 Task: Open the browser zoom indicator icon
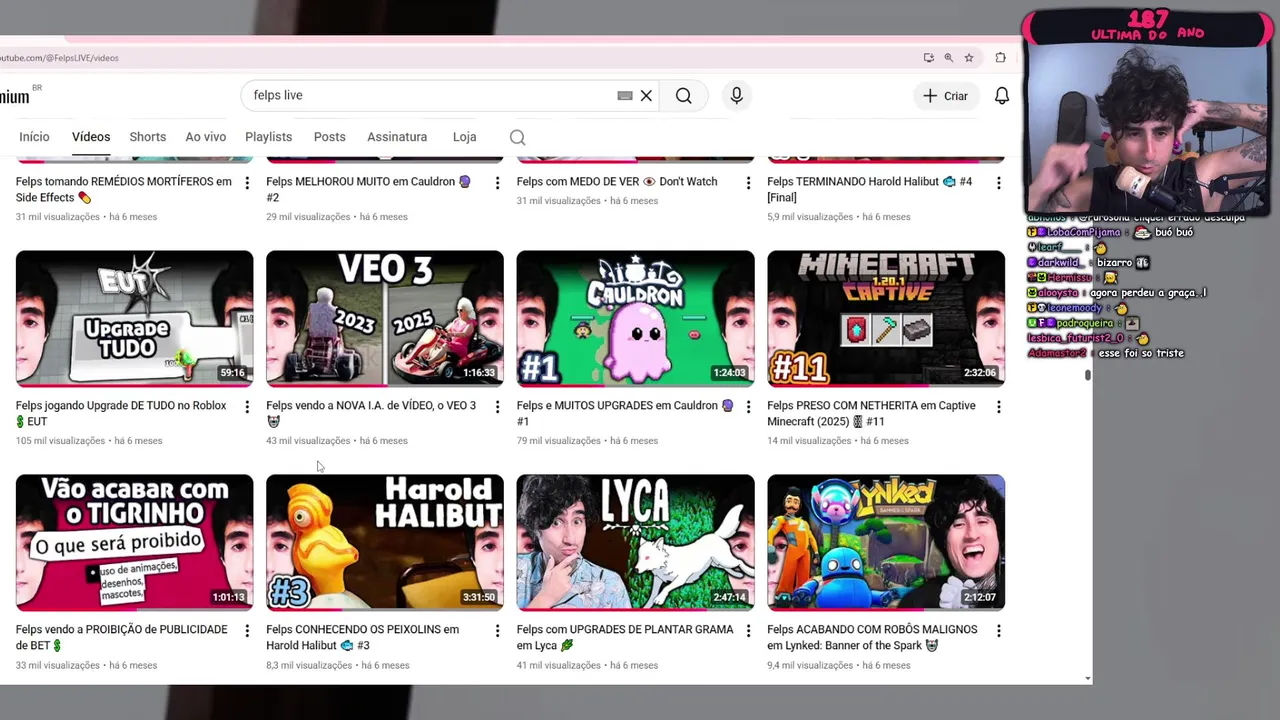pos(949,58)
